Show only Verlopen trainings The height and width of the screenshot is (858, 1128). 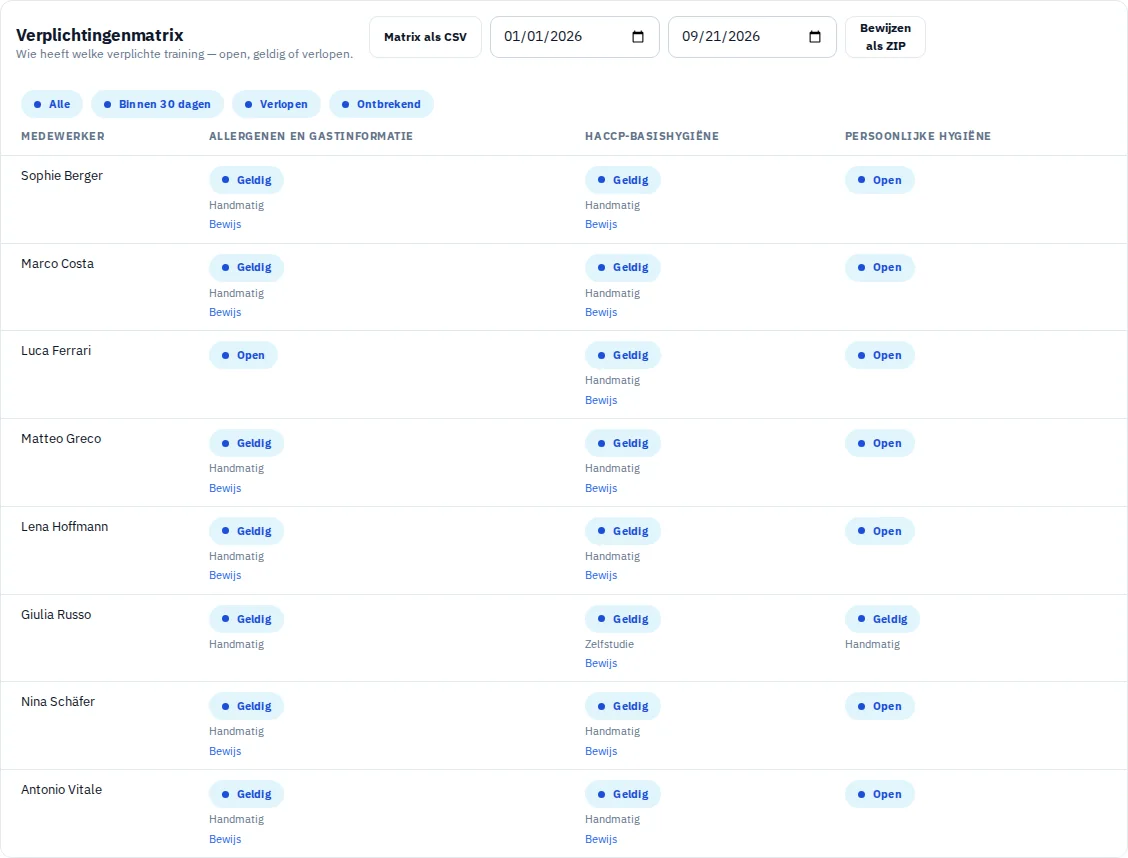coord(276,104)
